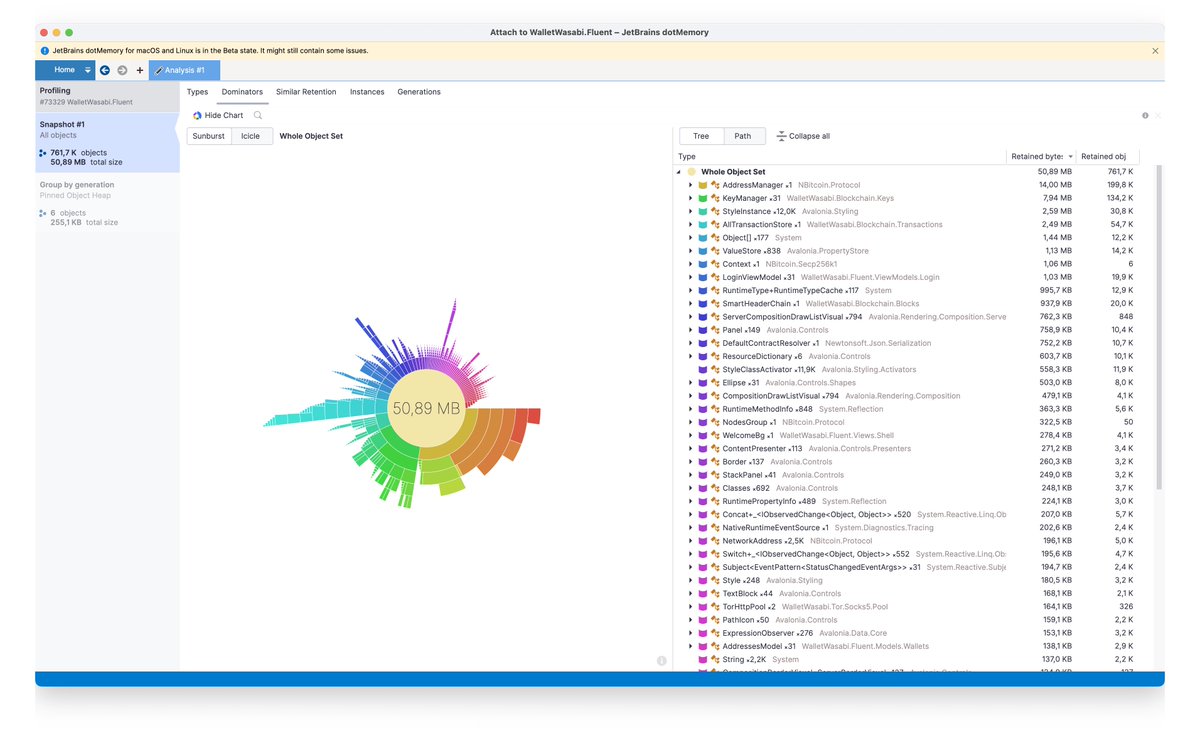Select the 'NetworkAddress' row text
This screenshot has height=733, width=1200.
[x=754, y=541]
